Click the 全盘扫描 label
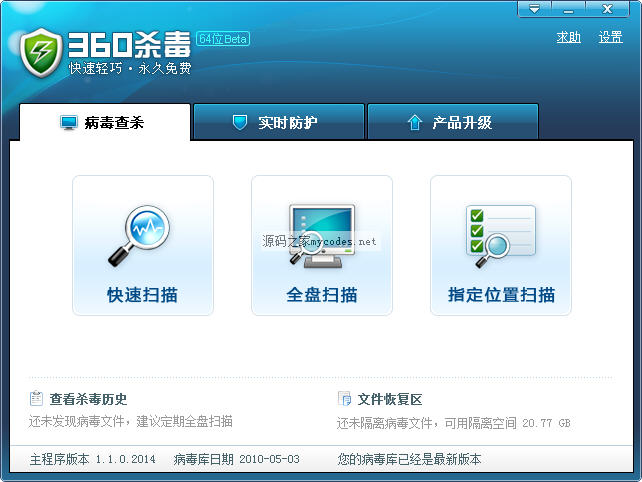 tap(322, 295)
